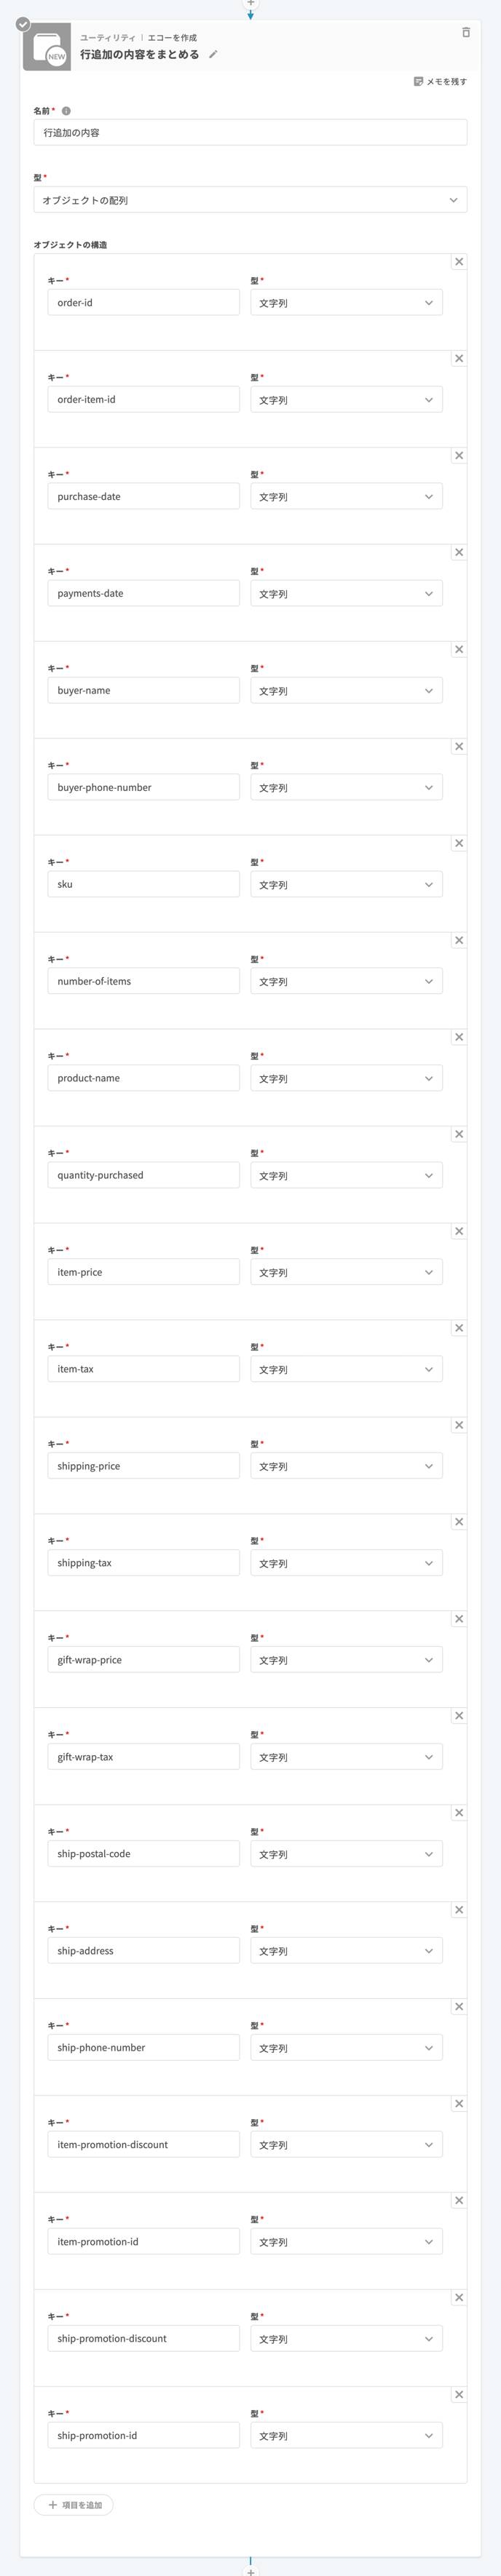This screenshot has height=2576, width=501.
Task: Open type dropdown for ship-address row
Action: coord(346,1951)
